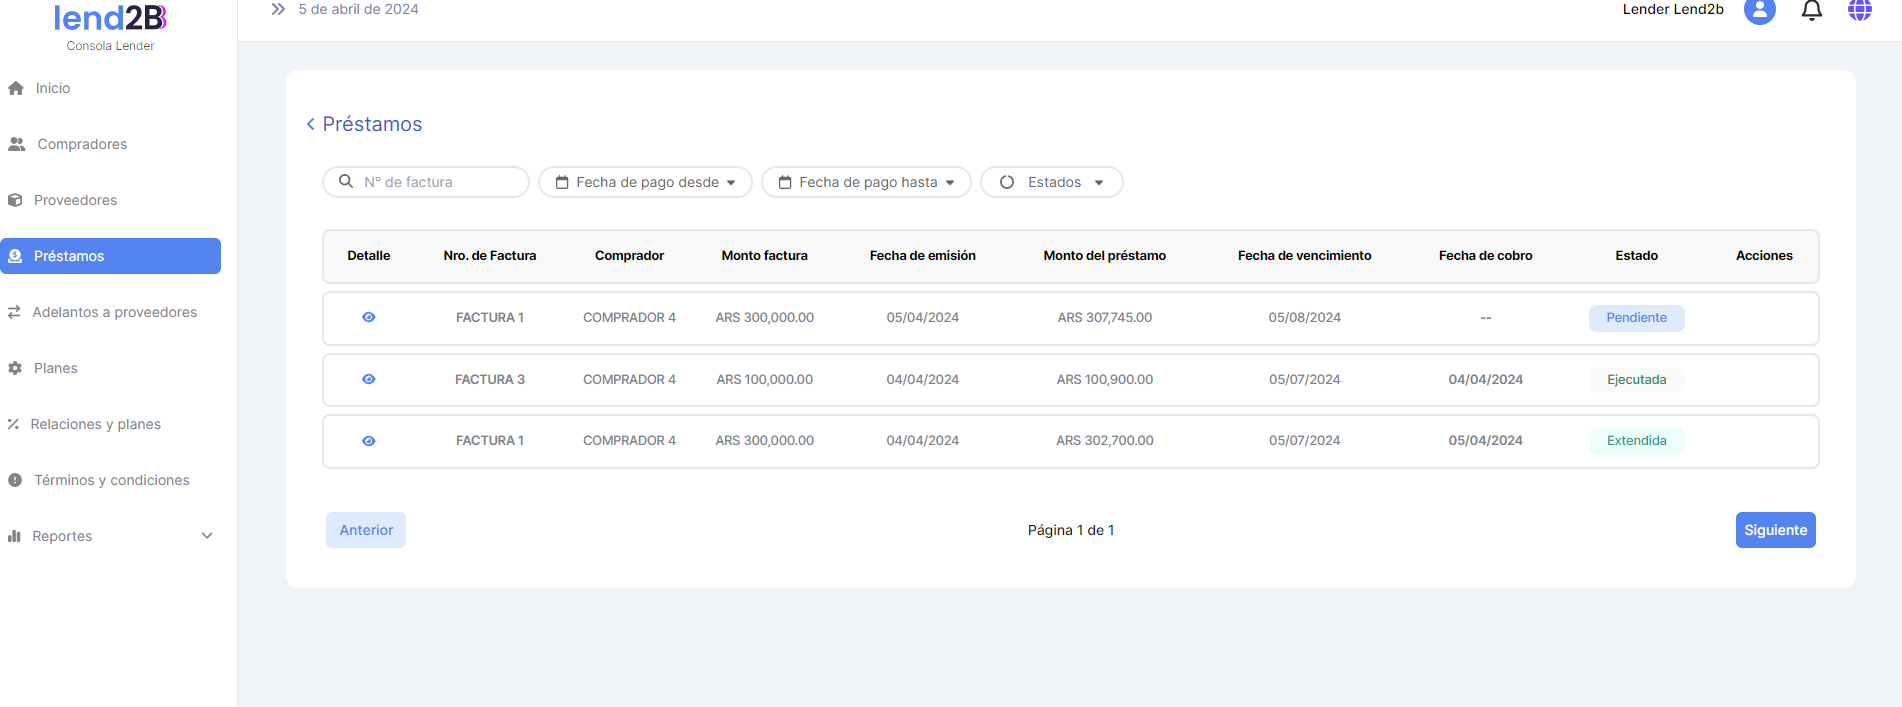This screenshot has height=707, width=1902.
Task: View details of Extendida loan eye icon
Action: click(x=369, y=441)
